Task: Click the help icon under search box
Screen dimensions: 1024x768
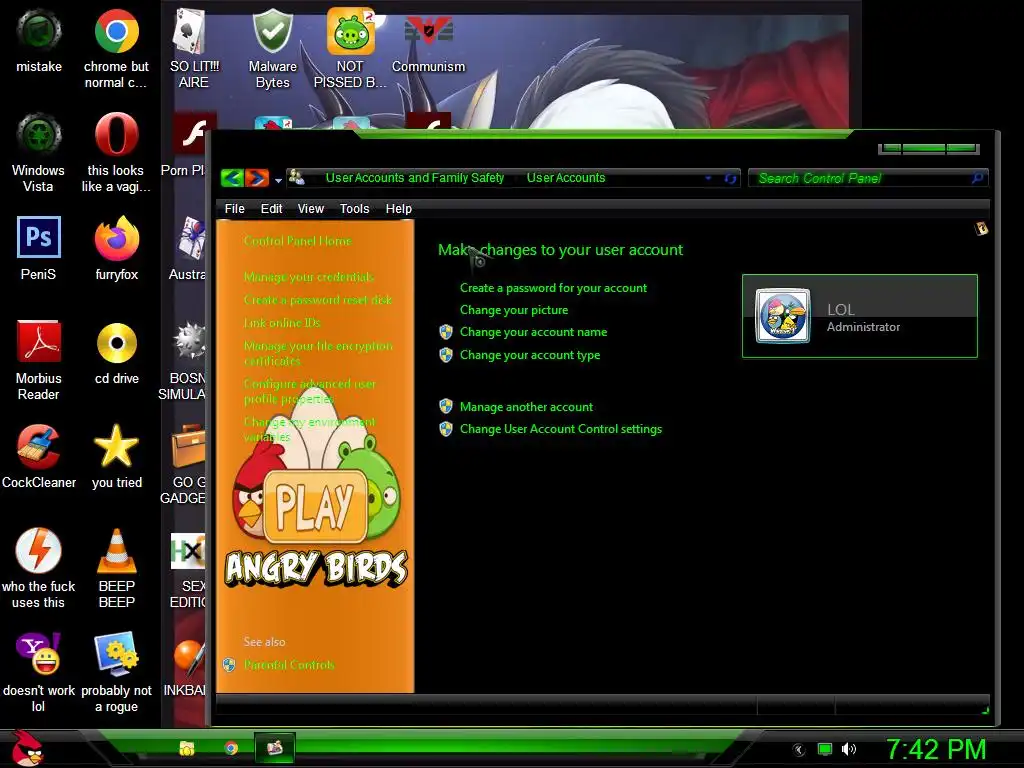Action: (x=981, y=229)
